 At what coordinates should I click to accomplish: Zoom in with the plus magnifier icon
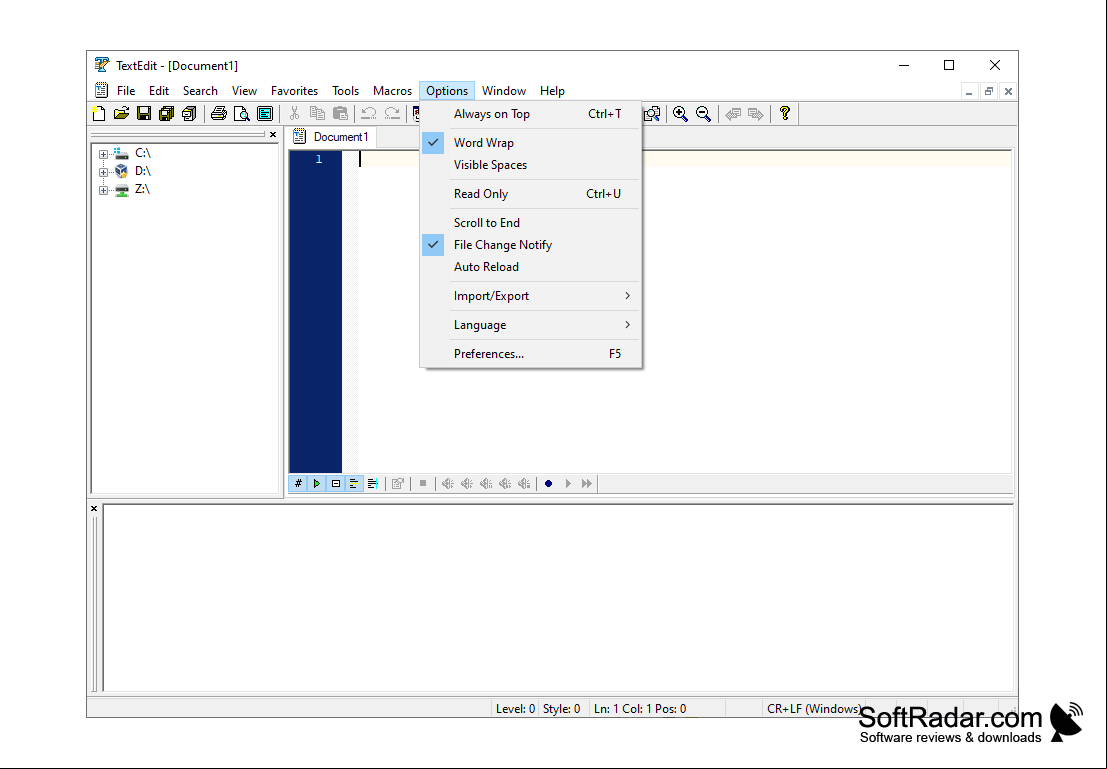point(681,114)
